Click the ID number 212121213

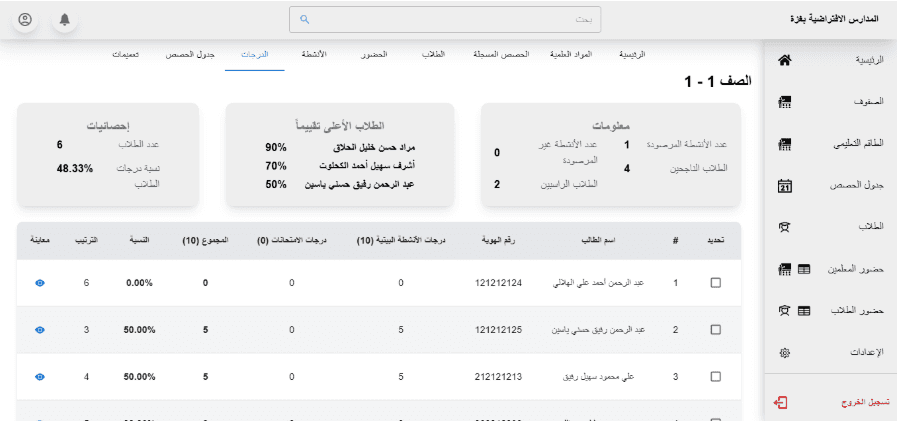tap(499, 377)
